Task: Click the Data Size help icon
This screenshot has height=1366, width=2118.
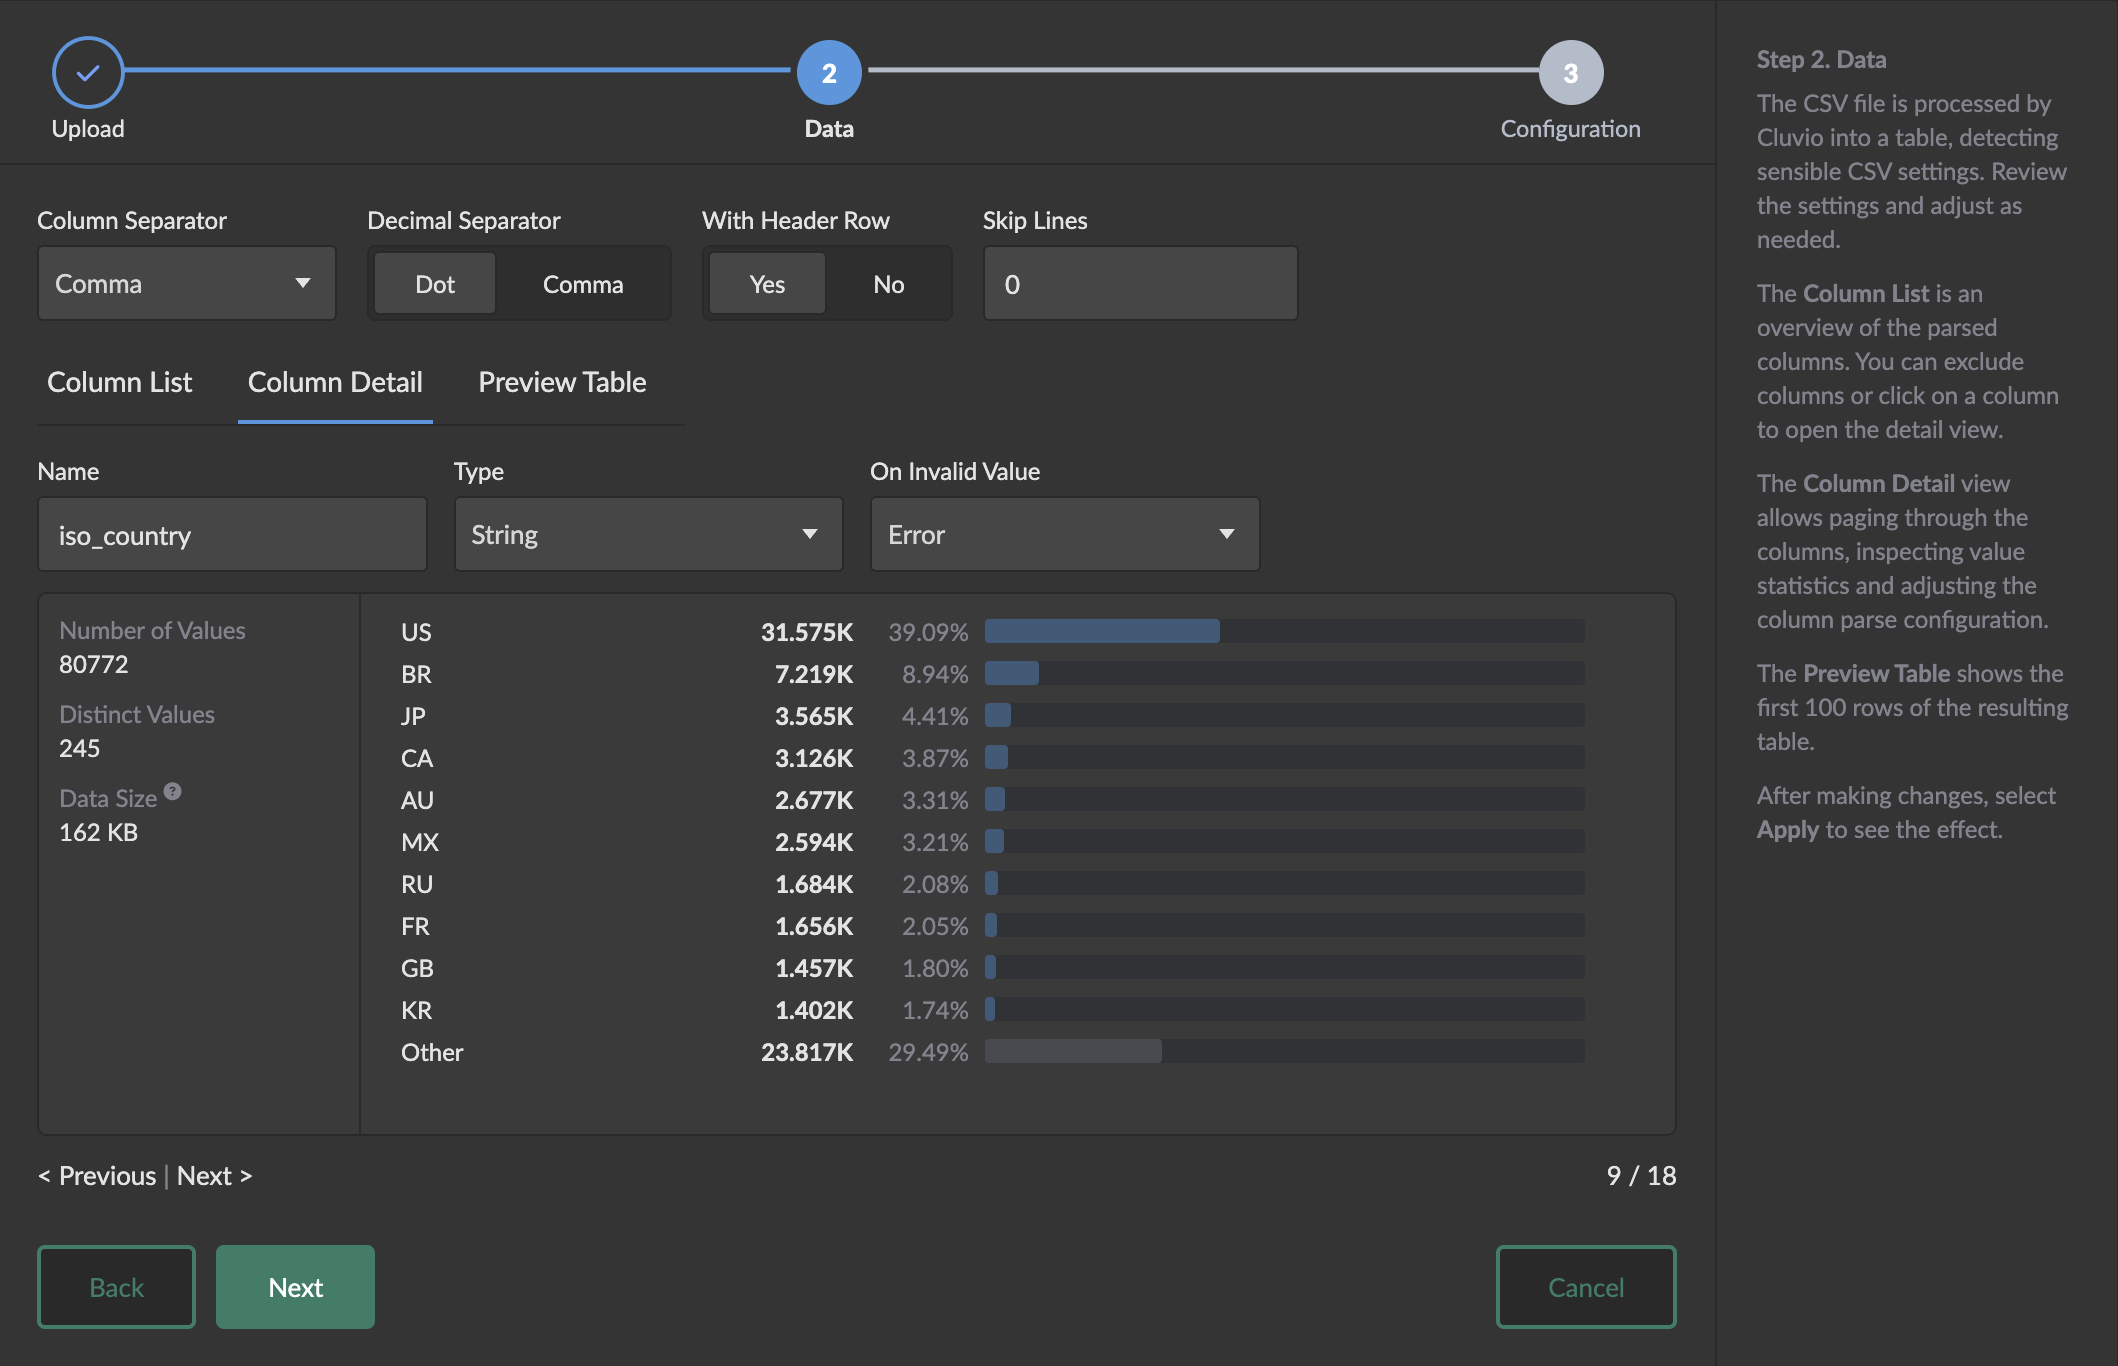Action: [x=173, y=791]
